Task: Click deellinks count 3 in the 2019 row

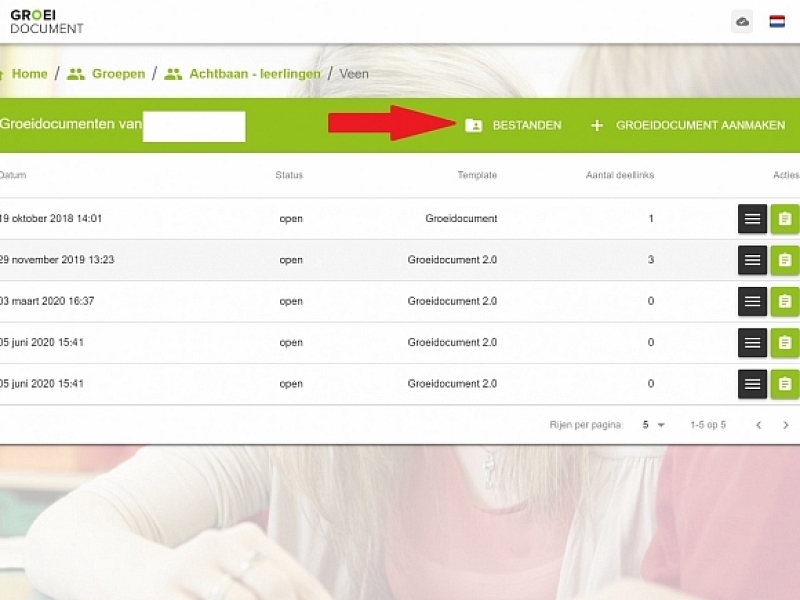Action: click(651, 260)
